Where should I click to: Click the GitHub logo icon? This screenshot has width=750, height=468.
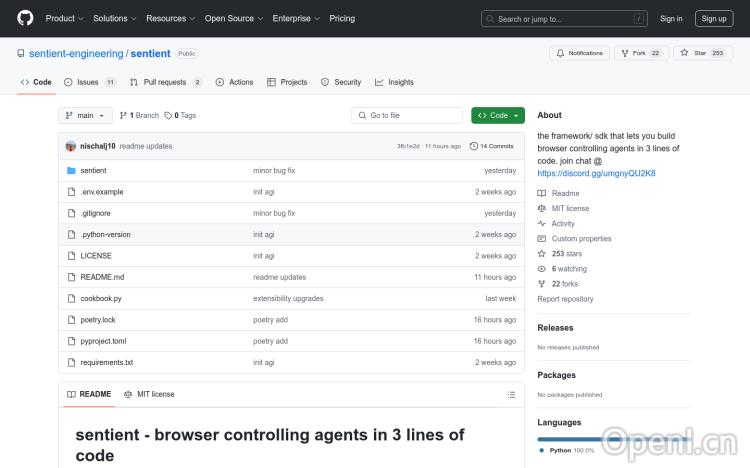click(x=25, y=18)
